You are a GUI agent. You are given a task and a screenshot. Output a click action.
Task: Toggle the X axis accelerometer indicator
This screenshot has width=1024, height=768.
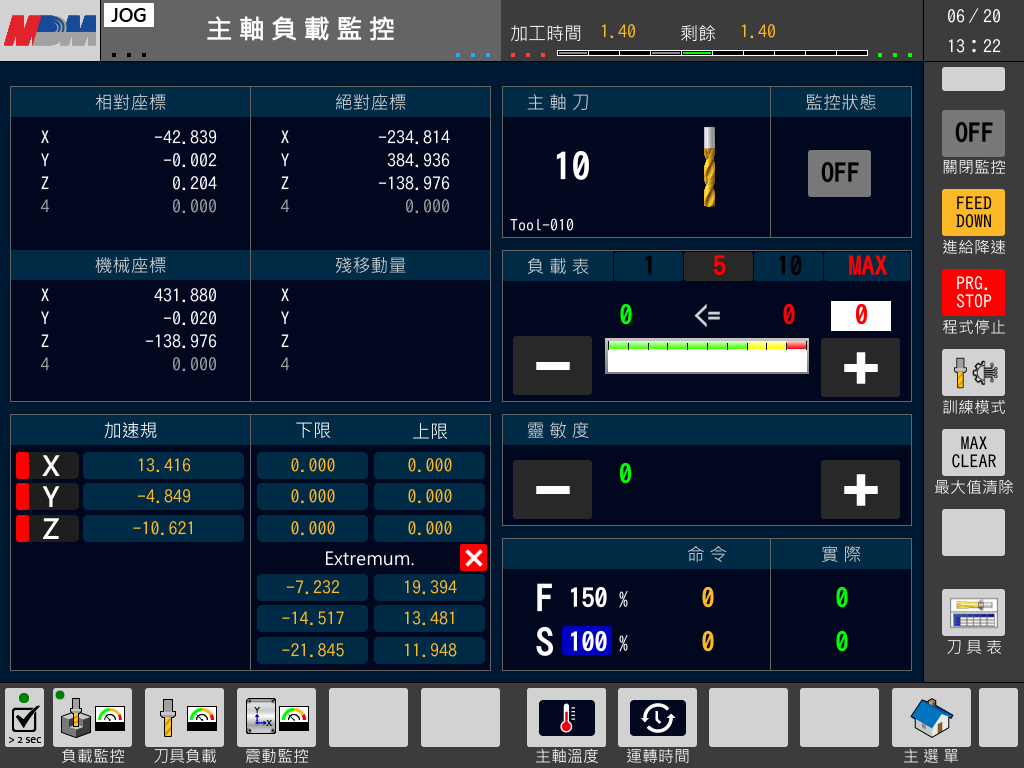click(46, 466)
